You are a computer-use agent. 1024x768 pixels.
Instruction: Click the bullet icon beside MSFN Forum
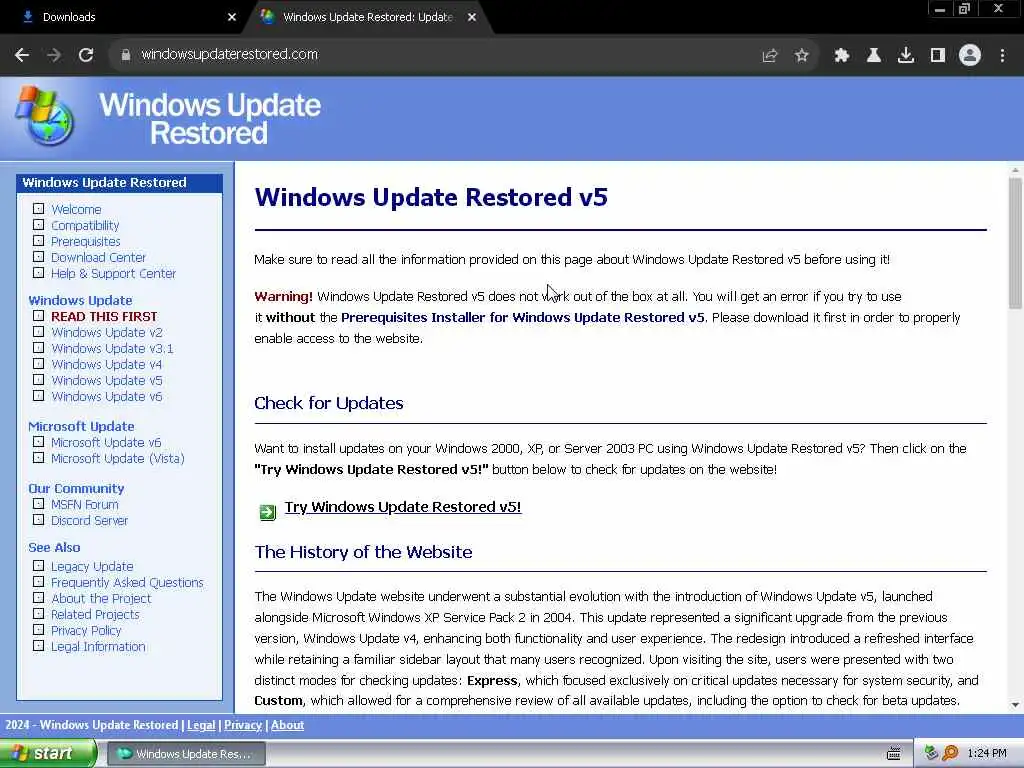(39, 504)
